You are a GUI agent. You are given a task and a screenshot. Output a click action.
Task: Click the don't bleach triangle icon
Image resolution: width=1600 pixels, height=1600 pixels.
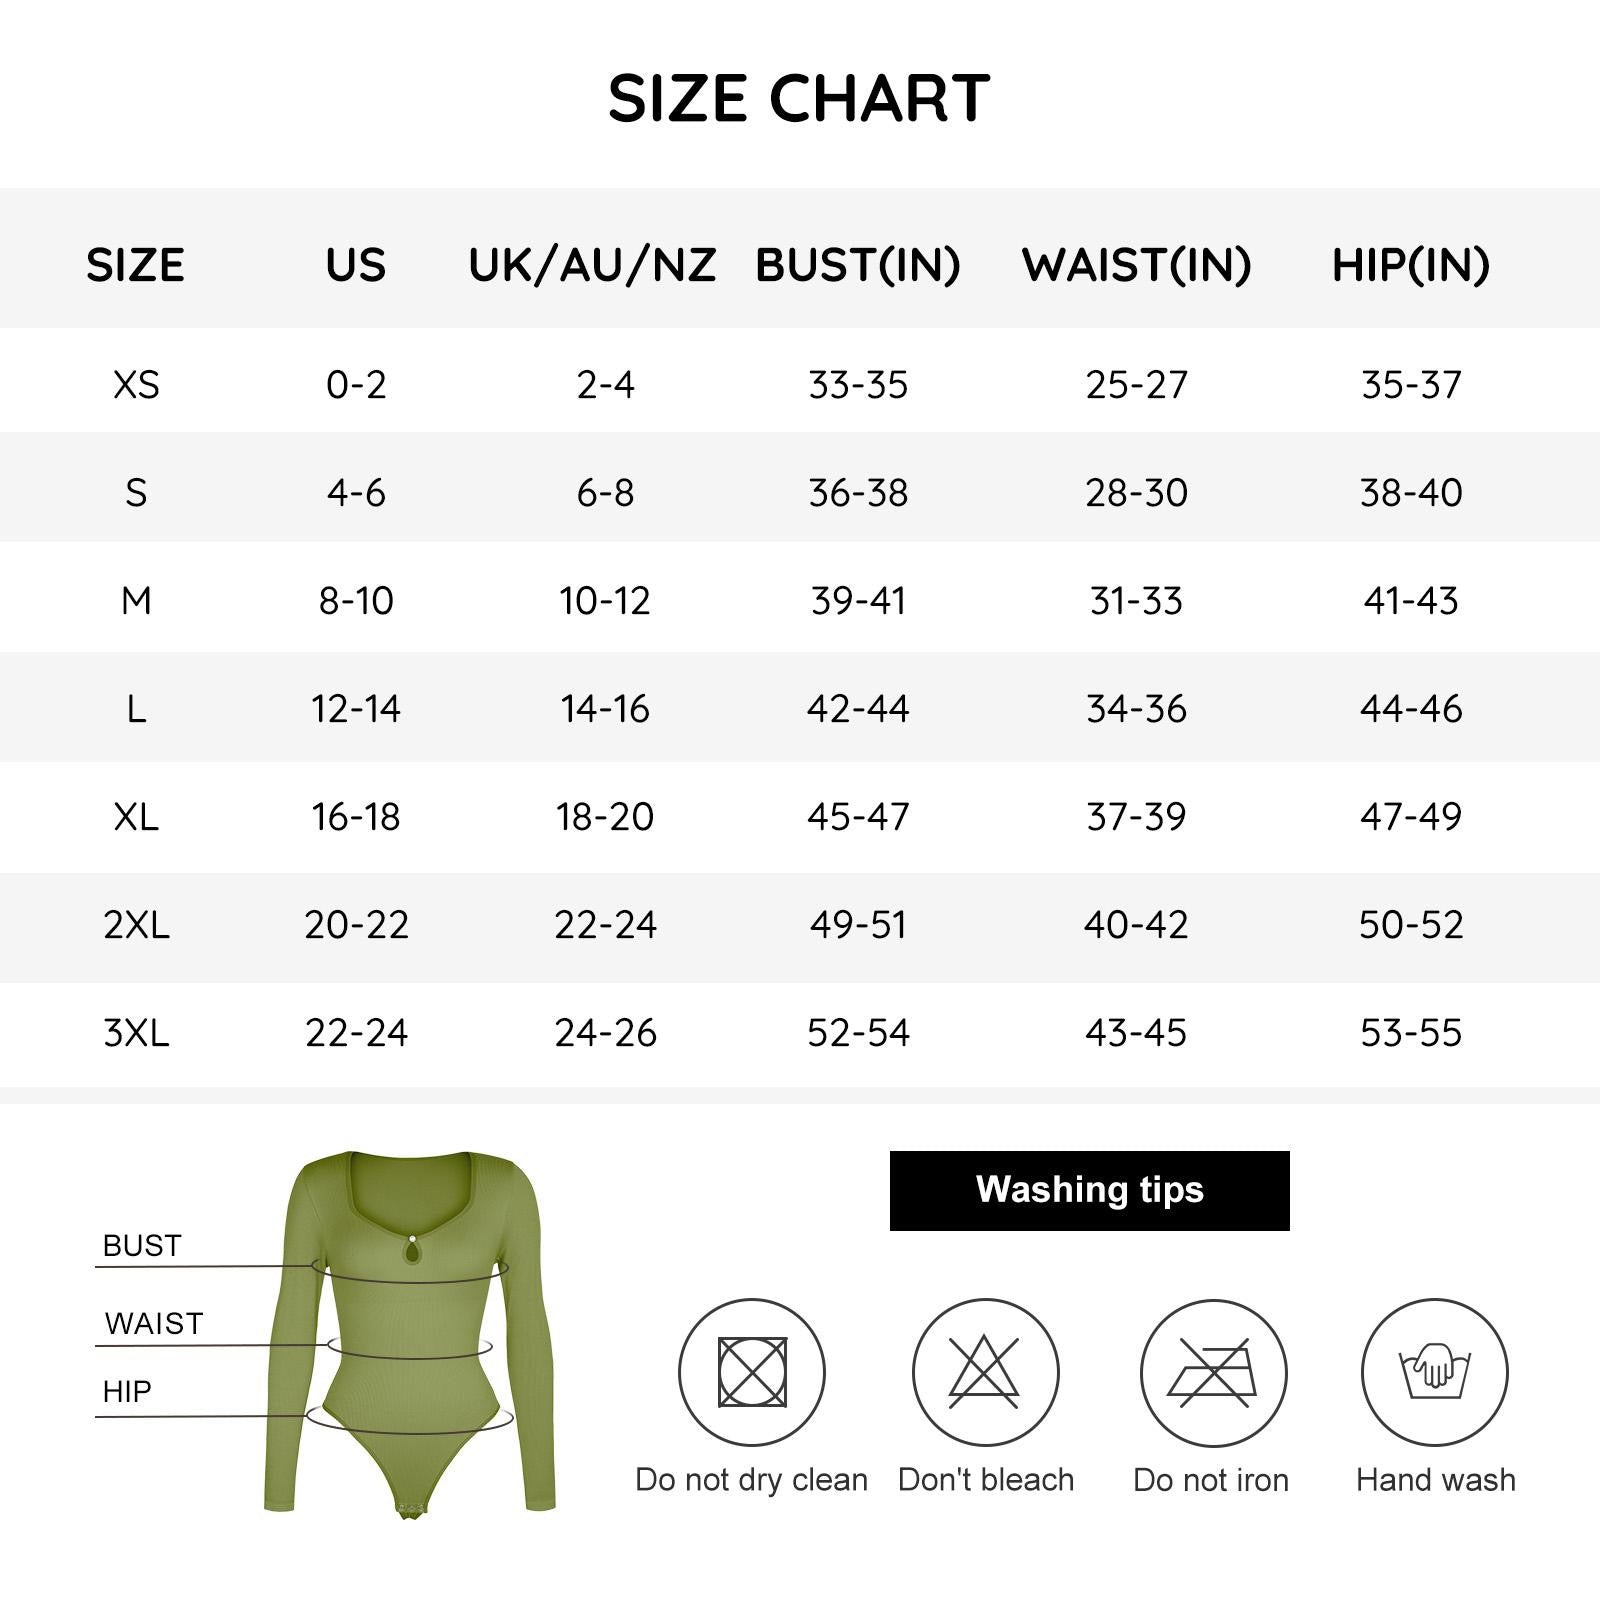[985, 1372]
